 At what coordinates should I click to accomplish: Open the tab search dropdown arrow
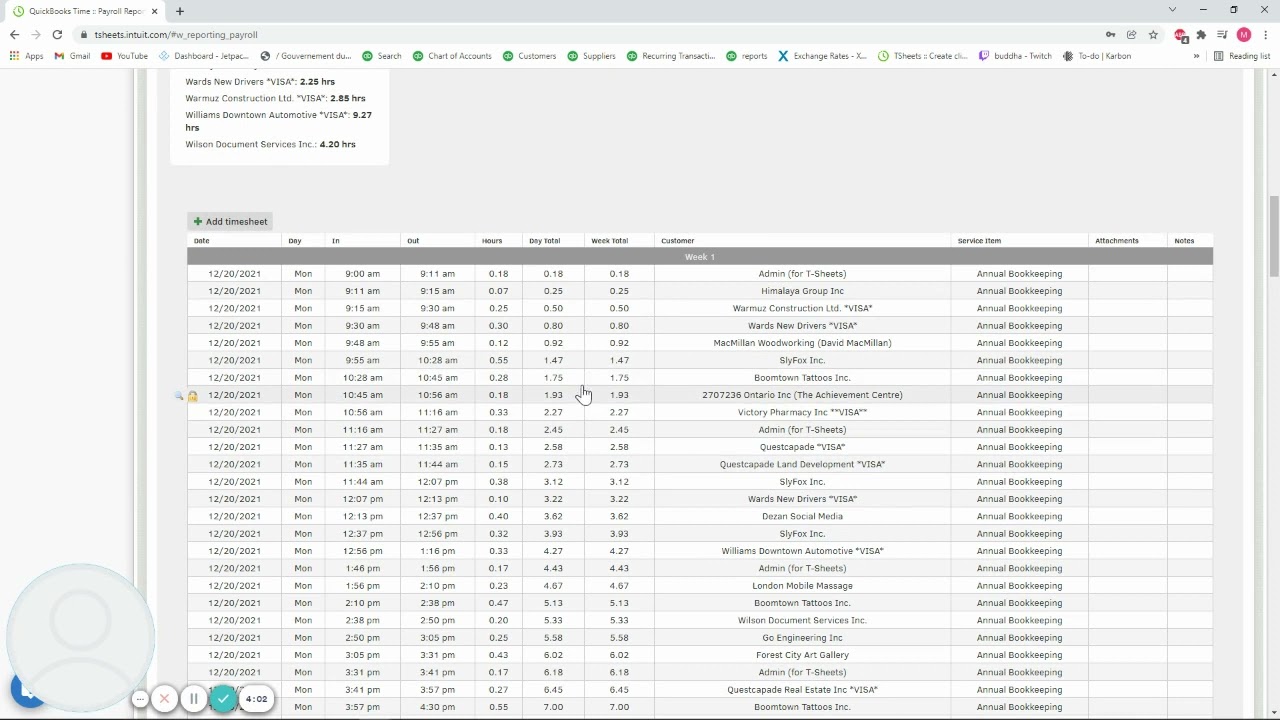[x=1172, y=10]
